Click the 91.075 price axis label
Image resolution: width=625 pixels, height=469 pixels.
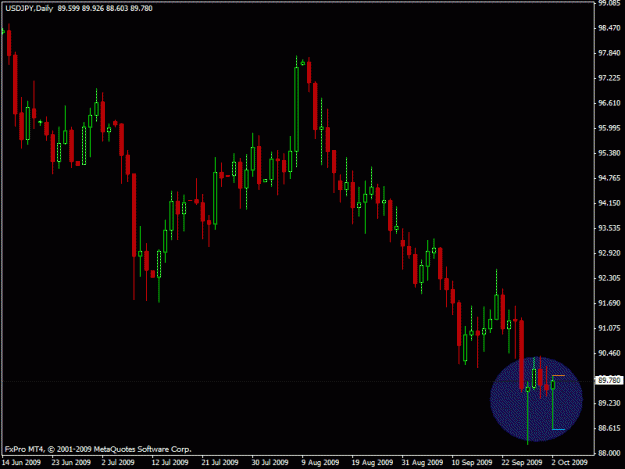click(x=609, y=328)
